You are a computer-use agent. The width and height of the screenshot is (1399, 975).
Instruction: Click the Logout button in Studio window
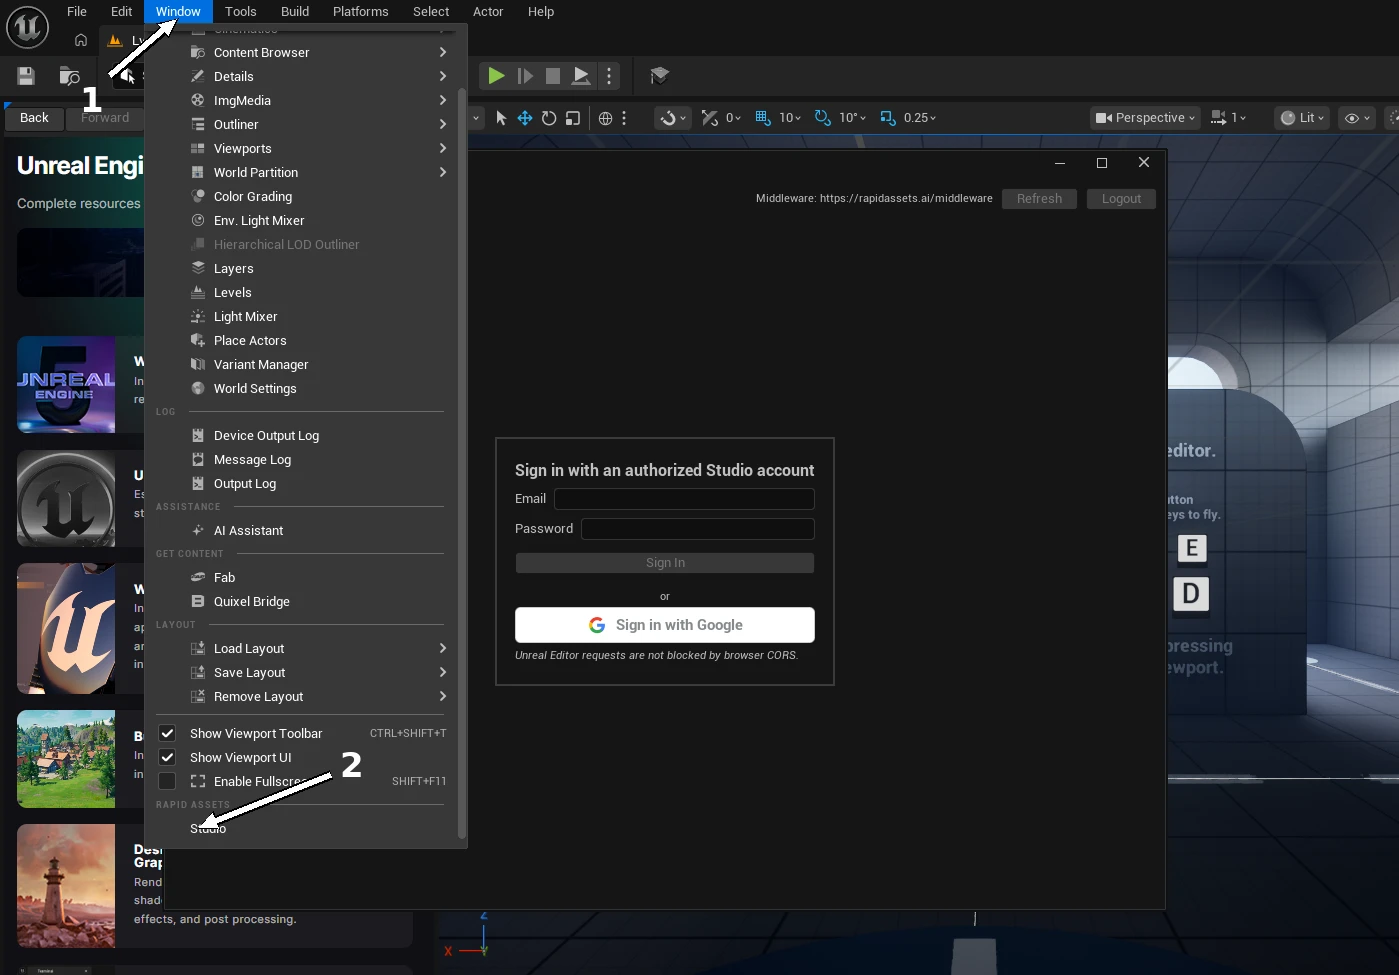tap(1121, 199)
